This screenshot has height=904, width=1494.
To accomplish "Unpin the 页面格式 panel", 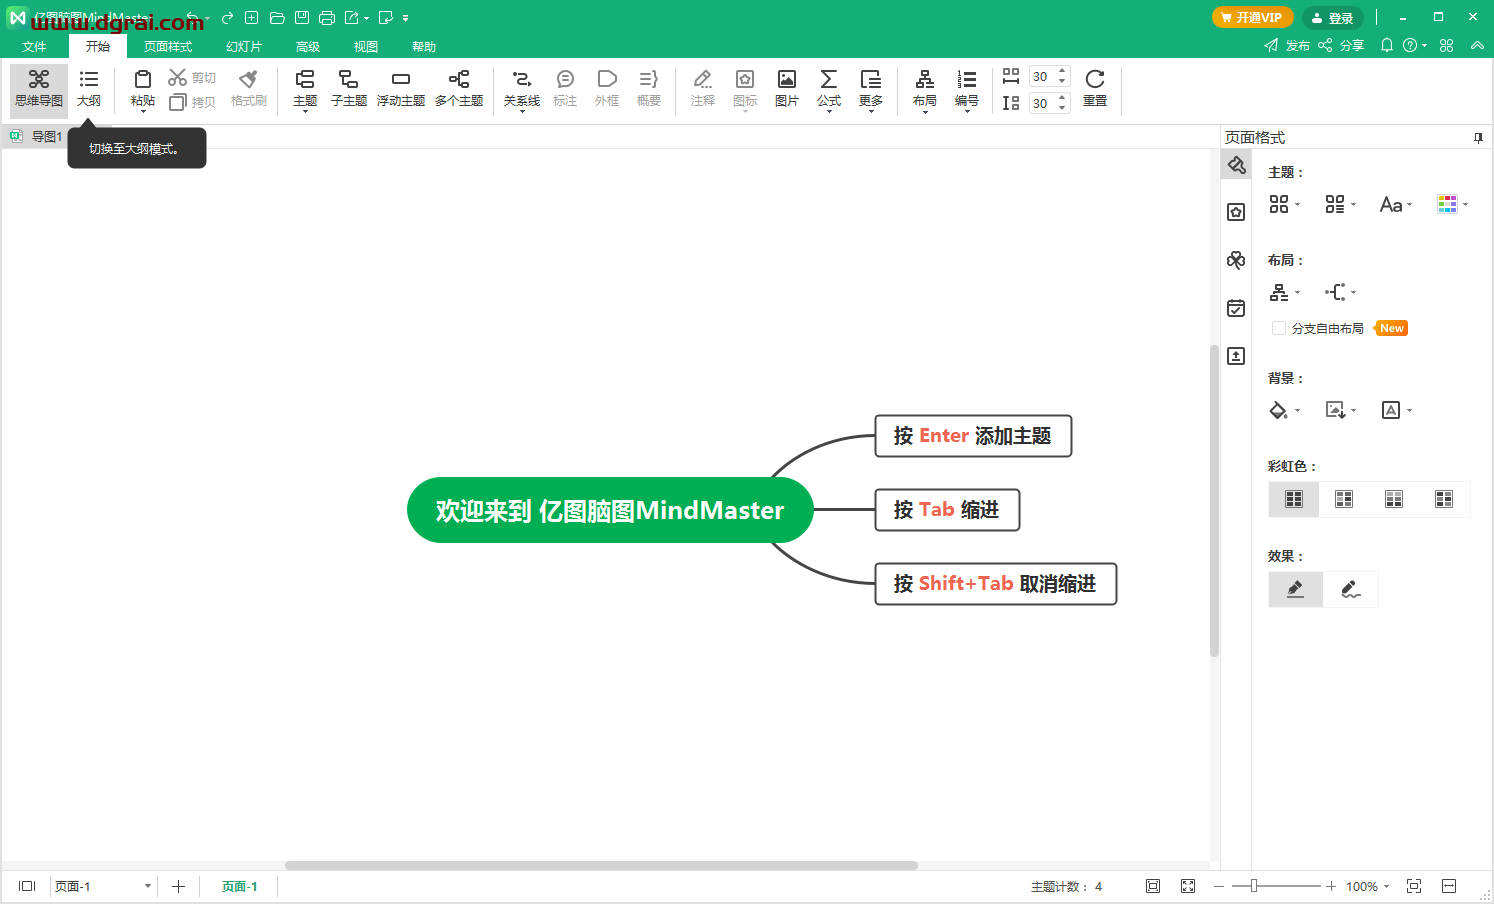I will (x=1478, y=137).
